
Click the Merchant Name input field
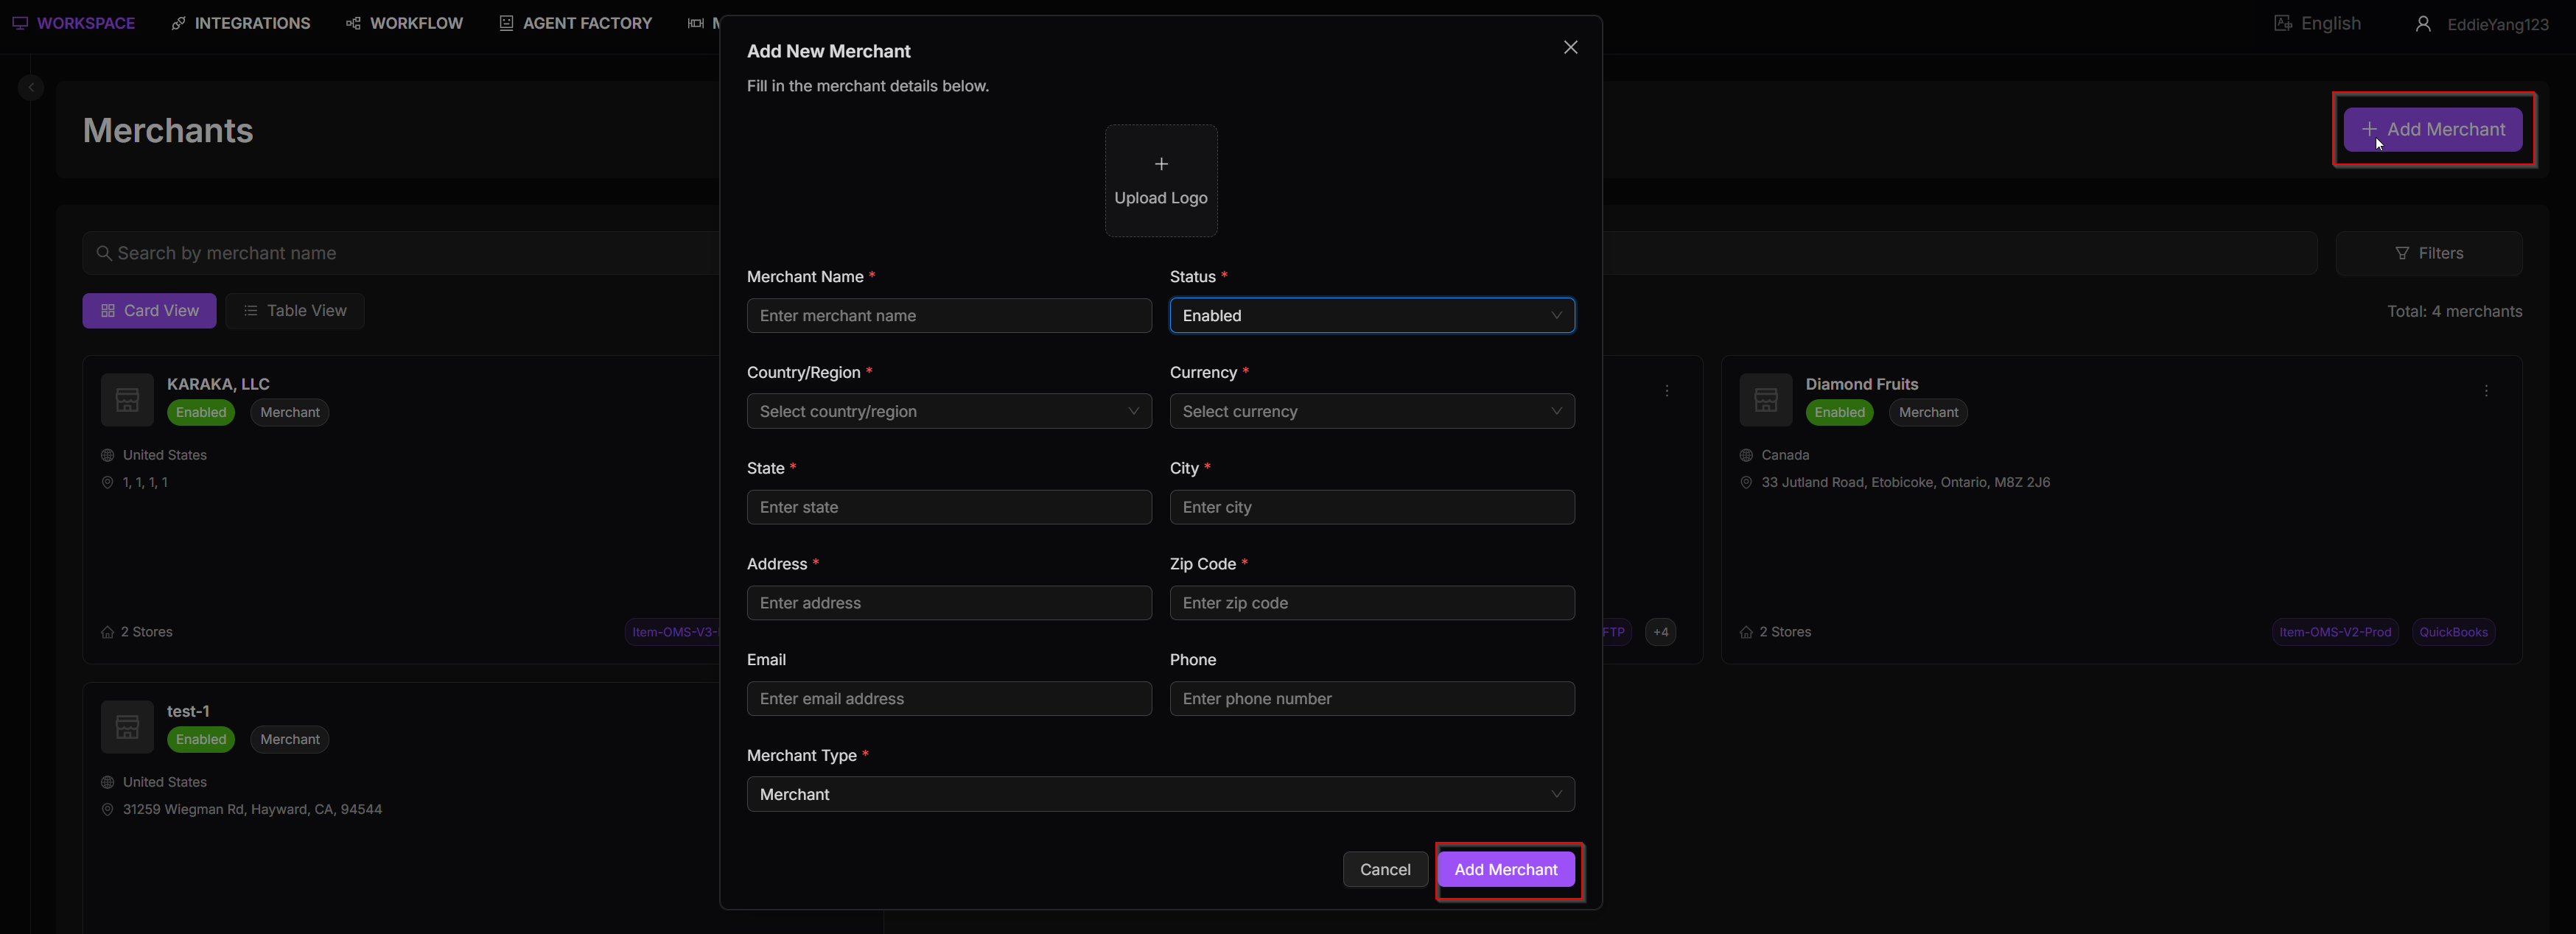[948, 316]
